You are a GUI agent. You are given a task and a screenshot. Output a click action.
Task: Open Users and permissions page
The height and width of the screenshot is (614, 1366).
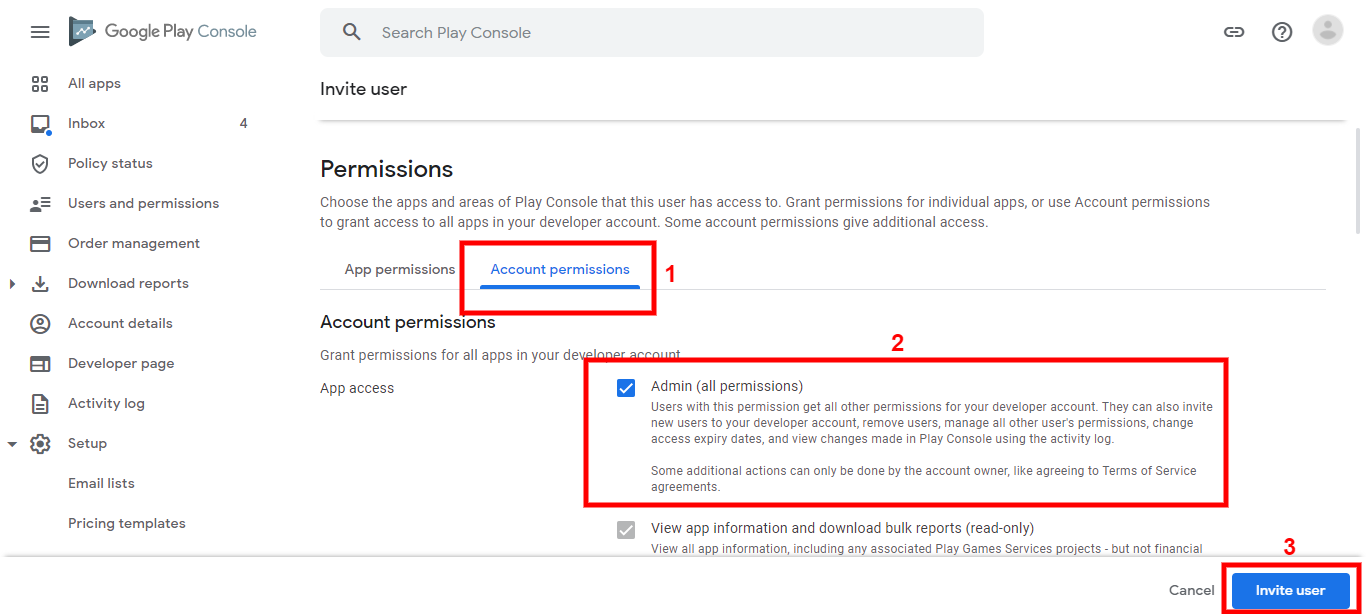[143, 204]
